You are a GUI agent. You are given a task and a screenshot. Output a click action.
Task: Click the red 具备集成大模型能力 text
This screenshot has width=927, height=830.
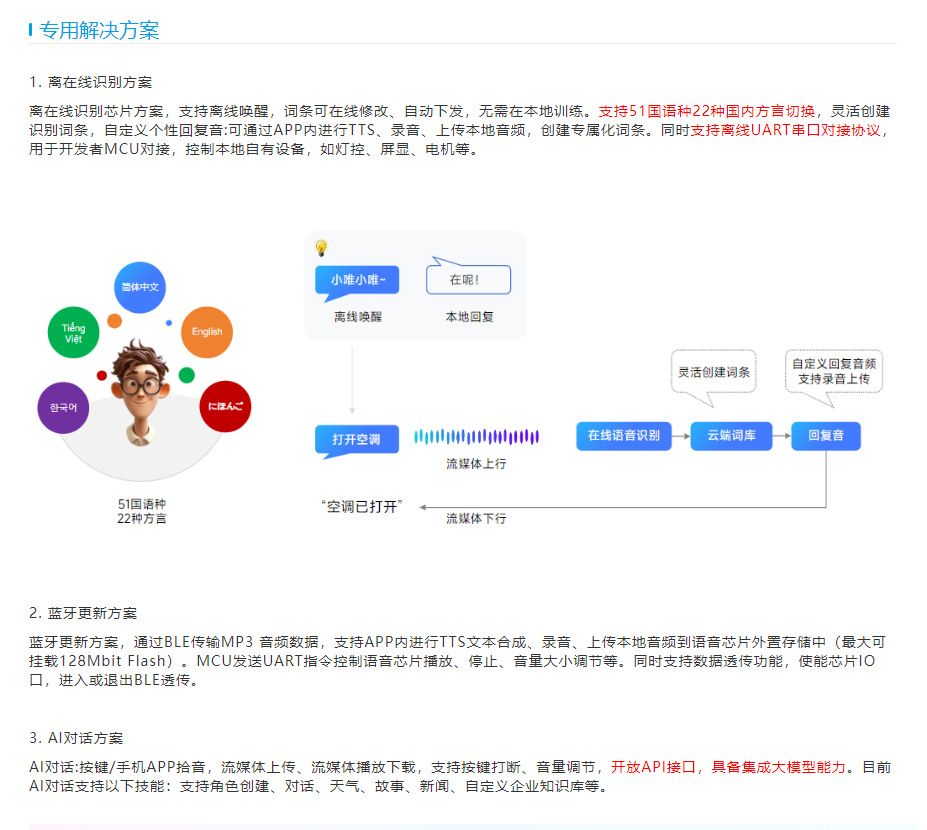point(779,767)
